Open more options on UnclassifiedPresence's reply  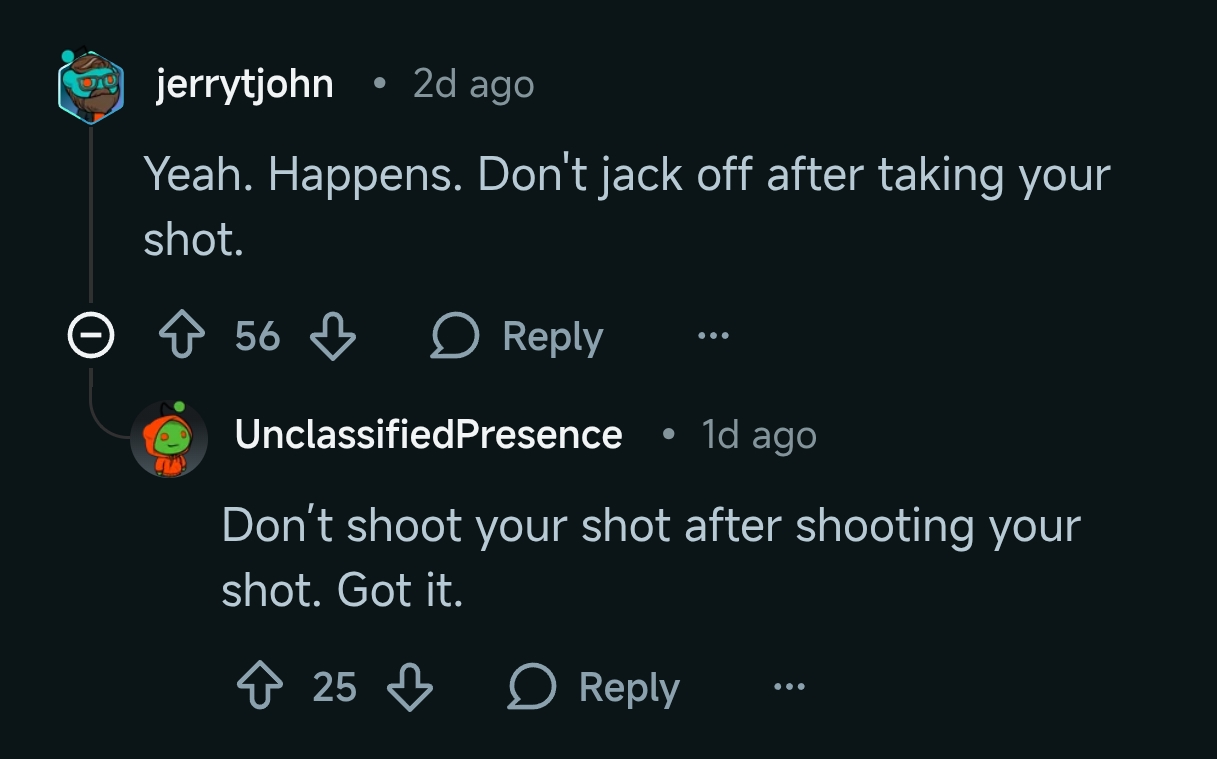tap(789, 688)
